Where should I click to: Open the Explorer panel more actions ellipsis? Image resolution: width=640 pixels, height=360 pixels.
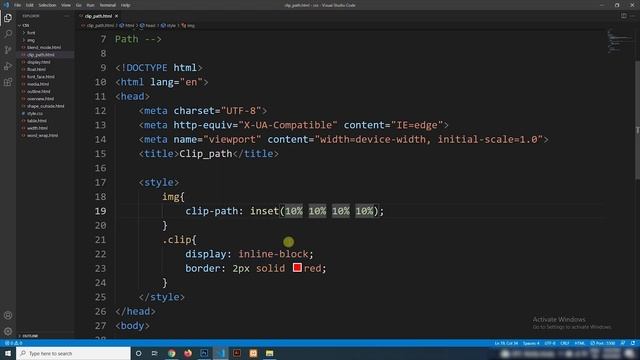coord(67,16)
